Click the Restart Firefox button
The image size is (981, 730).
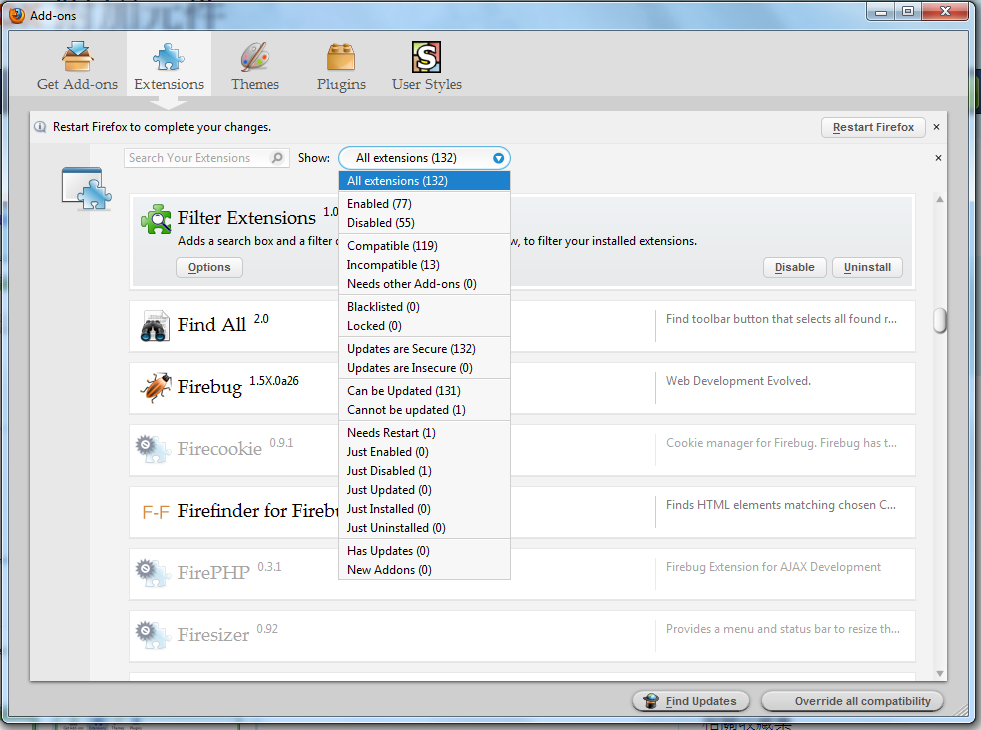[873, 127]
